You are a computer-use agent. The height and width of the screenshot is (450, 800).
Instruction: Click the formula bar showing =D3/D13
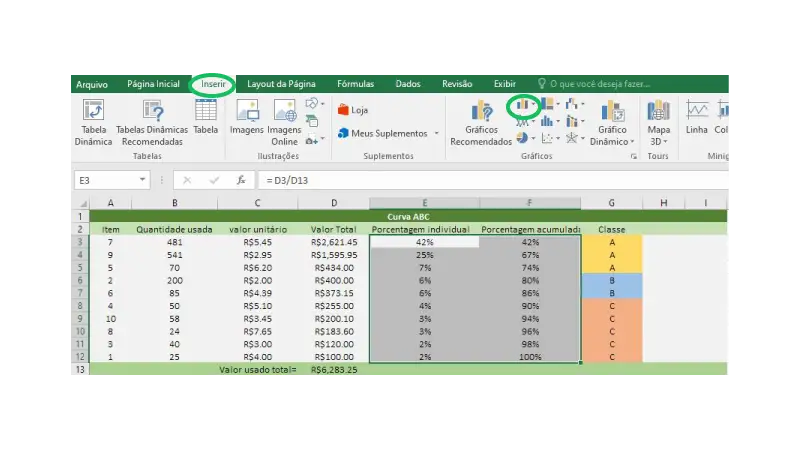click(x=492, y=180)
